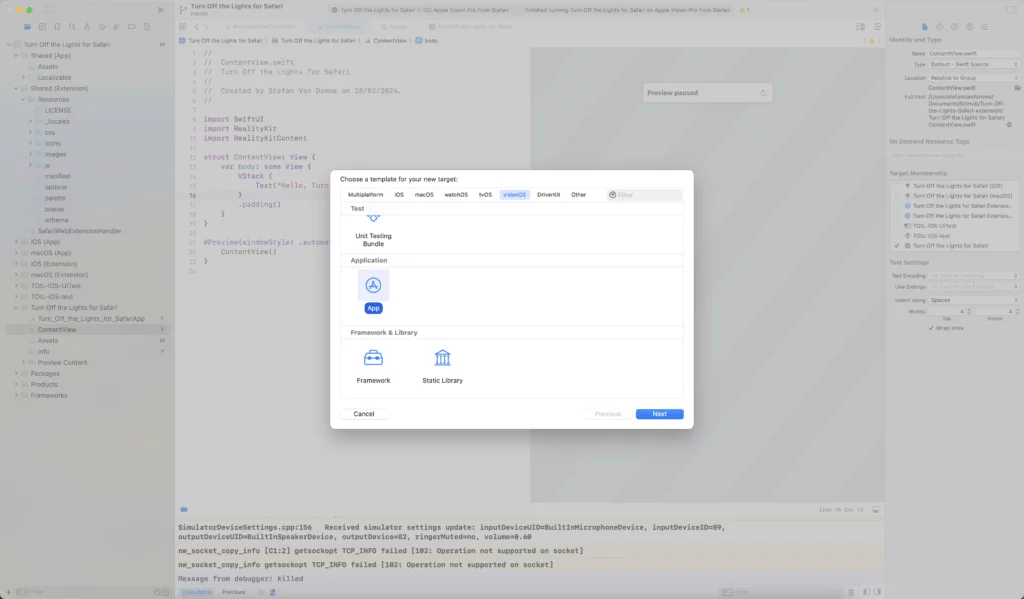Click the Location folder chooser icon
Image resolution: width=1024 pixels, height=599 pixels.
(x=1017, y=88)
